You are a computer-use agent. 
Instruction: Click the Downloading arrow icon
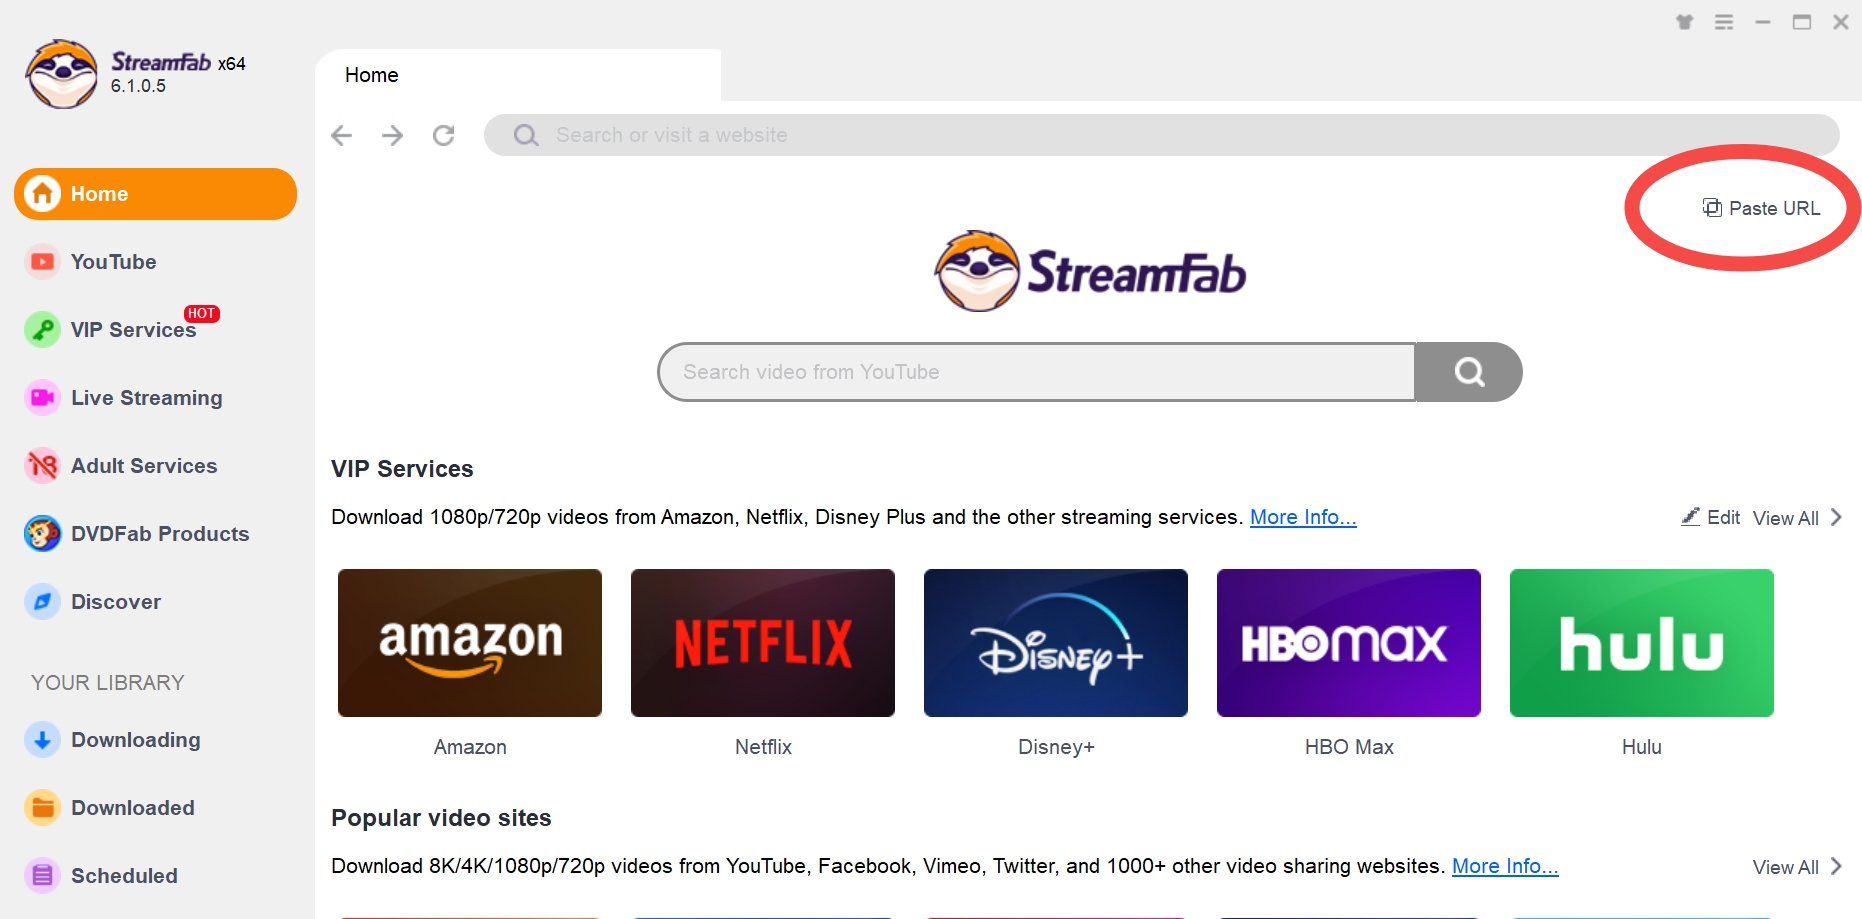tap(42, 740)
